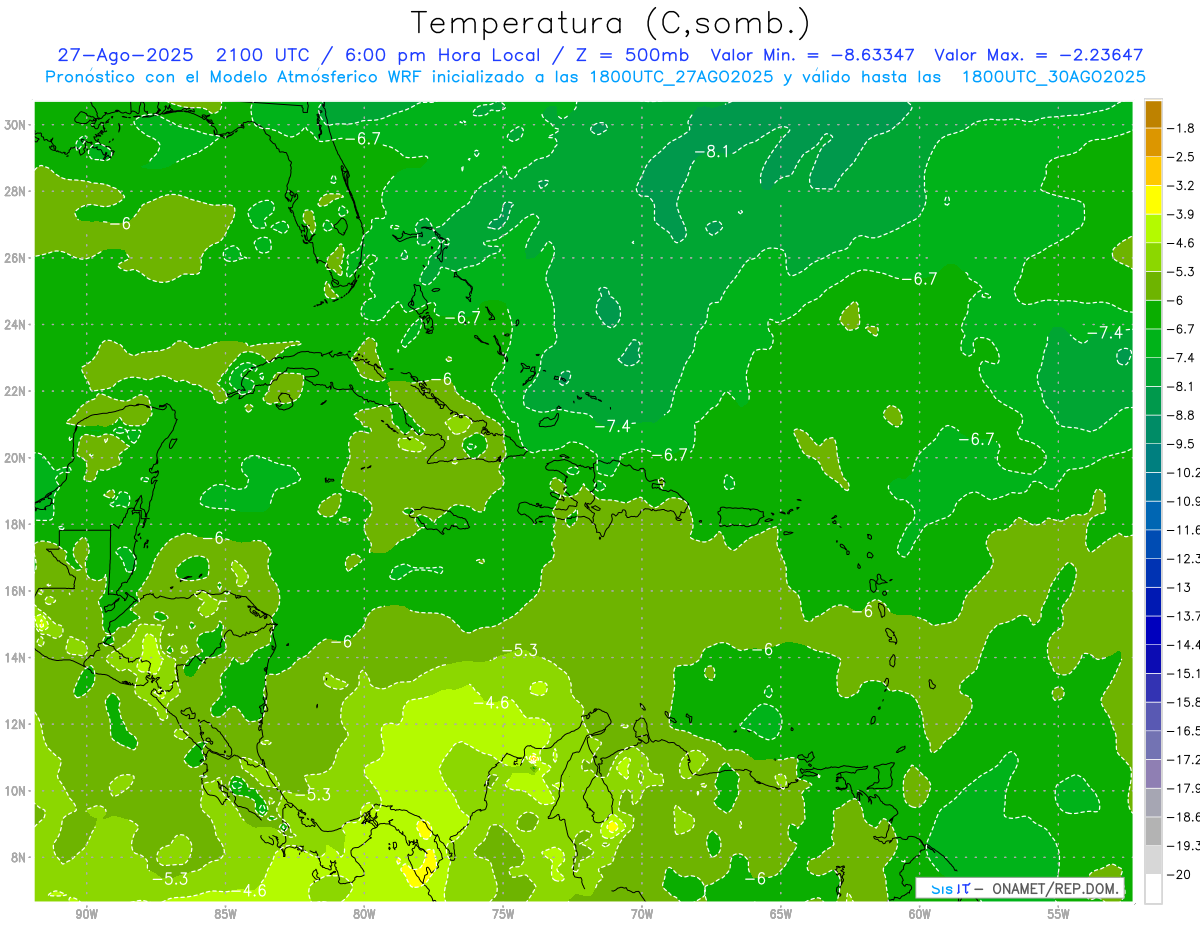Click the 70W longitude axis label
This screenshot has width=1200, height=927.
641,914
